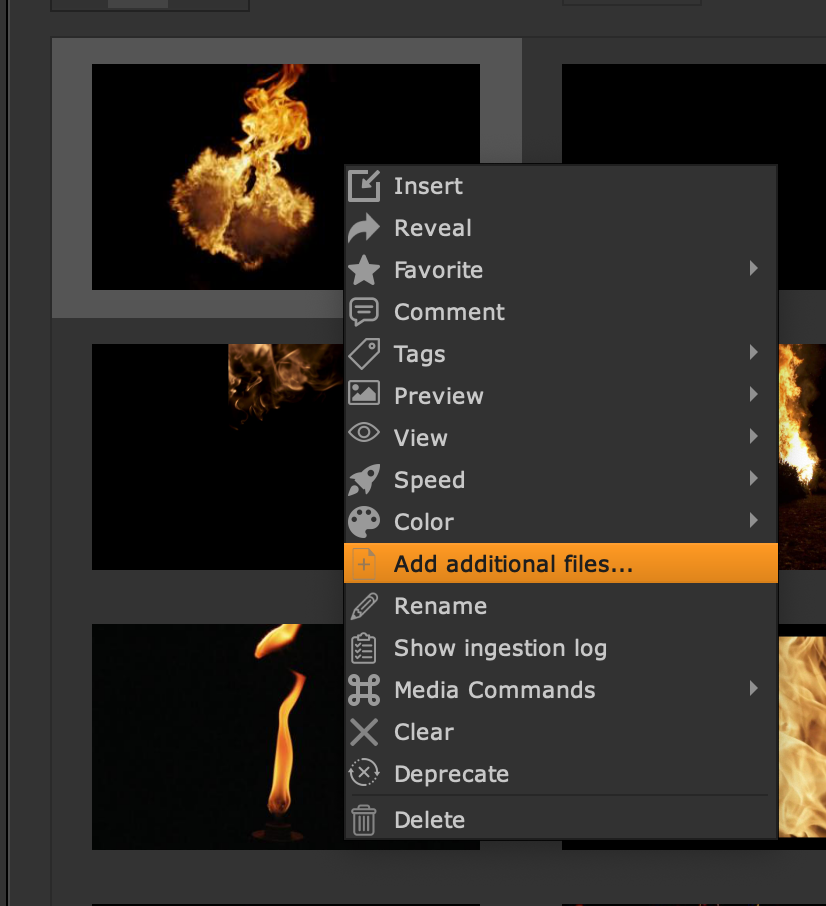
Task: Select Rename from the context menu
Action: [x=440, y=606]
